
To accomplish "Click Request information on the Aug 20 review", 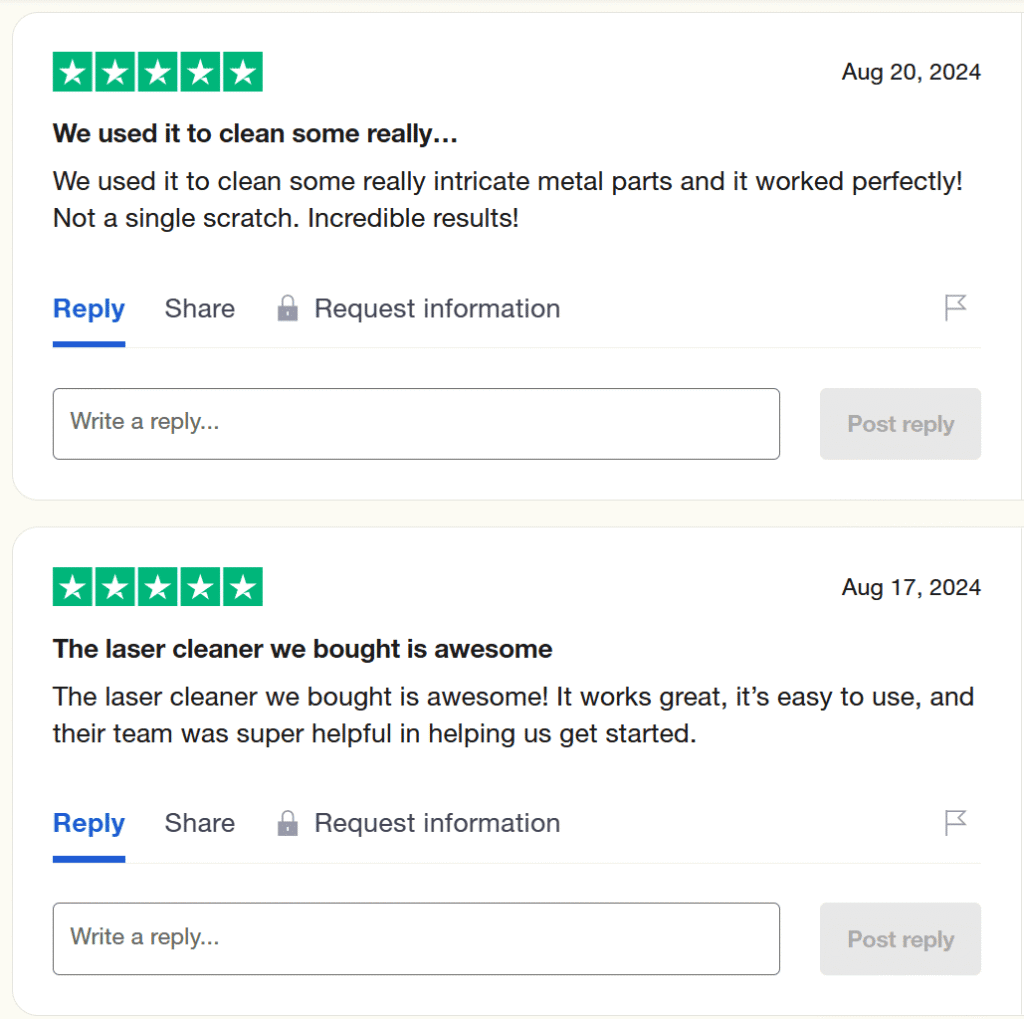I will 437,309.
